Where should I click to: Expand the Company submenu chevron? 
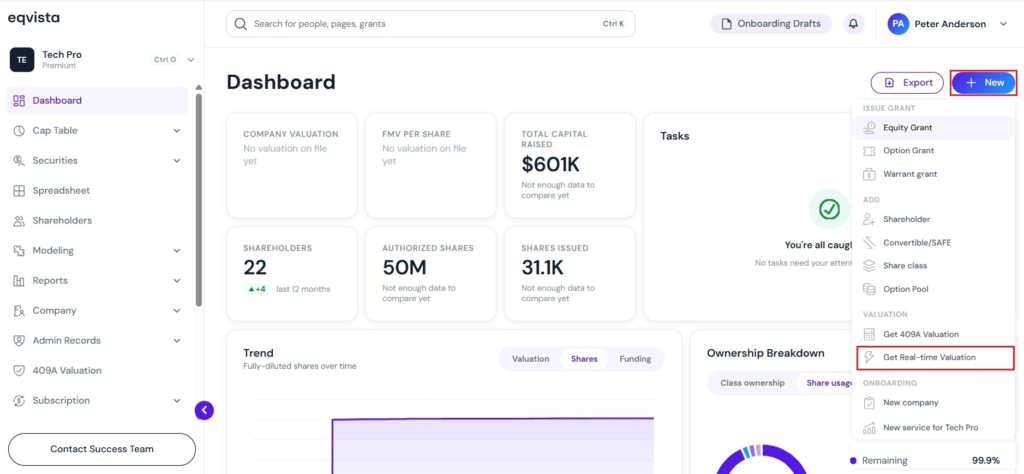pyautogui.click(x=176, y=311)
